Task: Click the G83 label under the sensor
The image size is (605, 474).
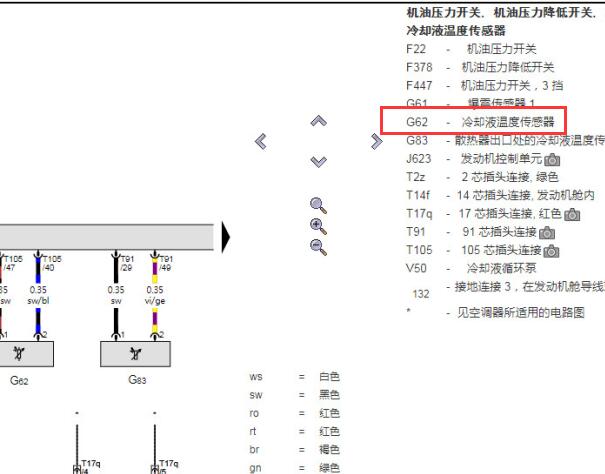Action: tap(137, 380)
